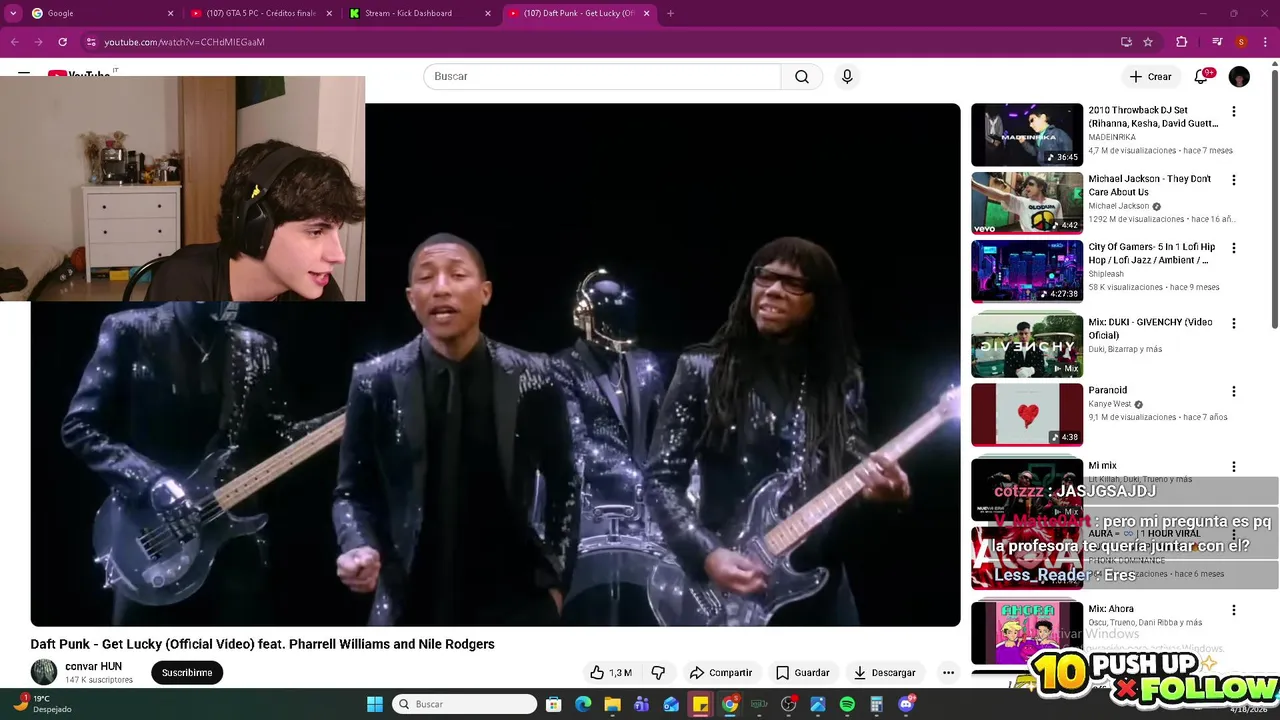The height and width of the screenshot is (720, 1280).
Task: Open options for Michael Jackson video
Action: (x=1233, y=180)
